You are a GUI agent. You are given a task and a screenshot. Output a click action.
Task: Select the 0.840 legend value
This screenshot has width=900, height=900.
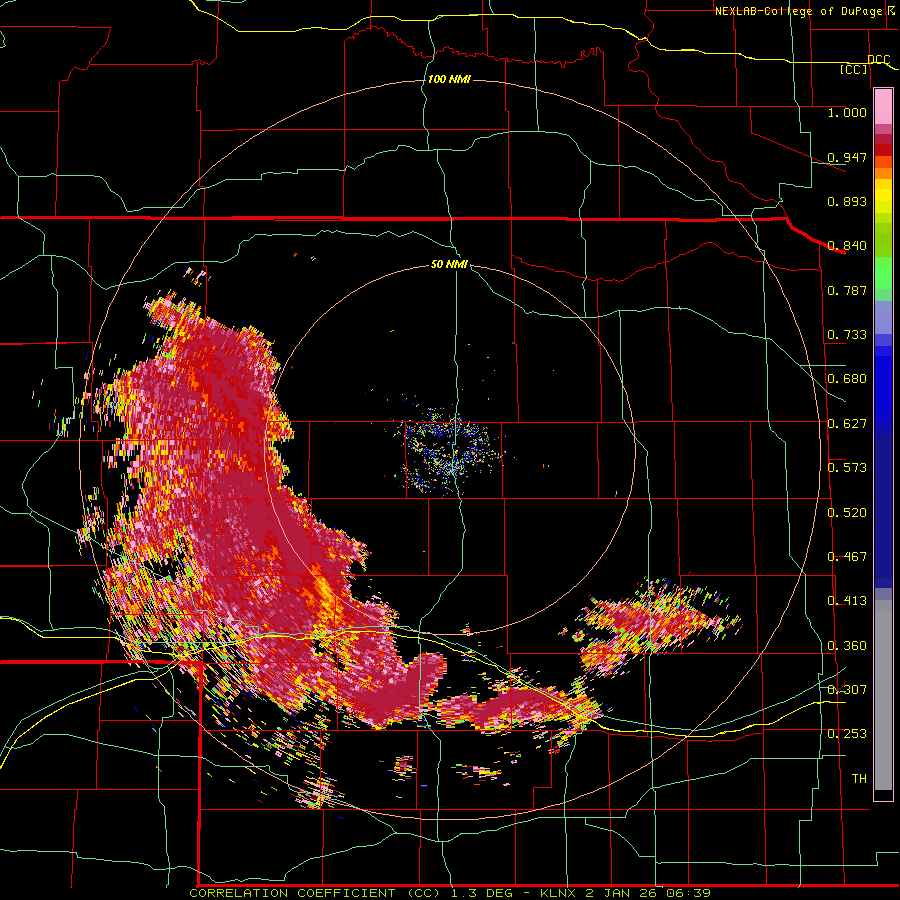(x=847, y=246)
